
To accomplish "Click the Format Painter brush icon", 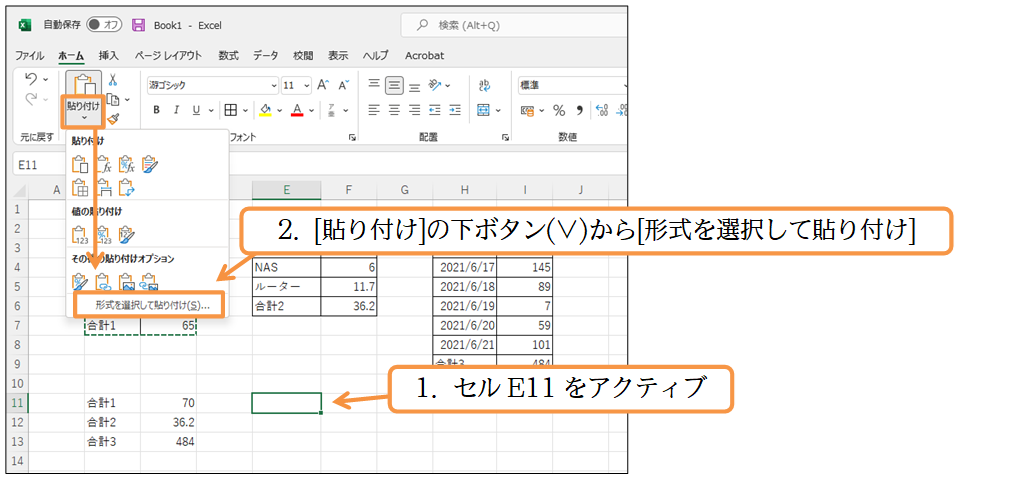I will point(113,118).
